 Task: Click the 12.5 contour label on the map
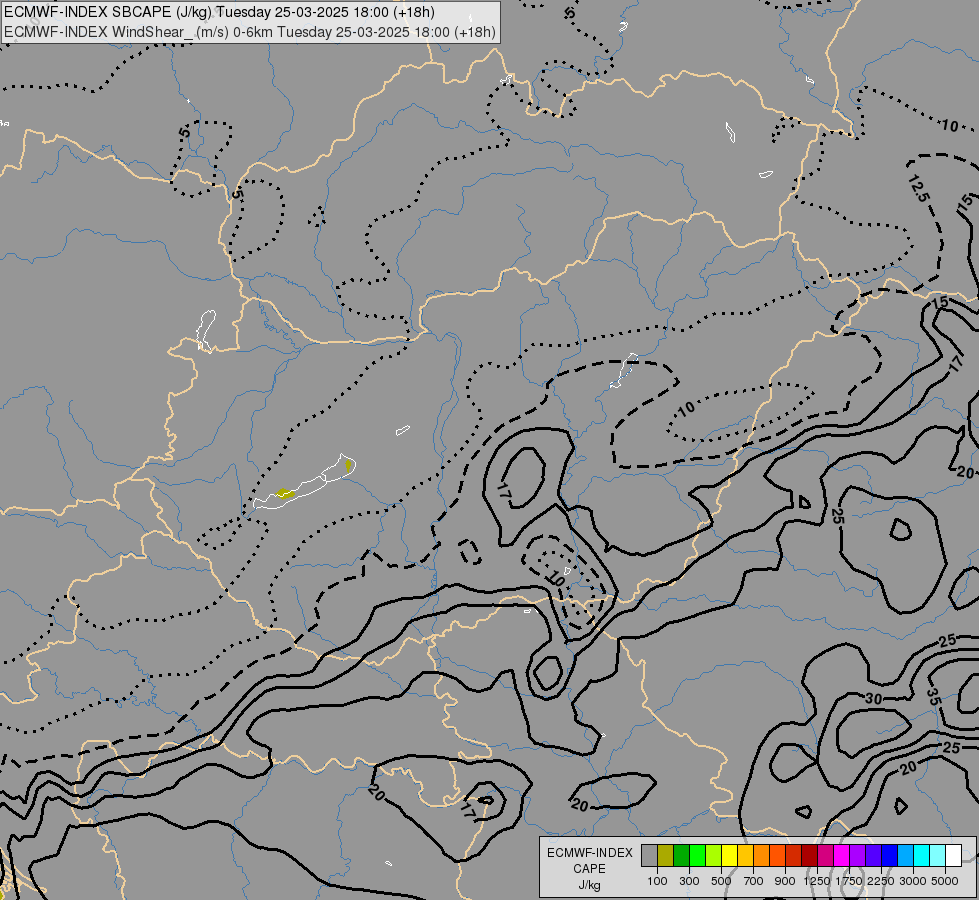[x=918, y=189]
